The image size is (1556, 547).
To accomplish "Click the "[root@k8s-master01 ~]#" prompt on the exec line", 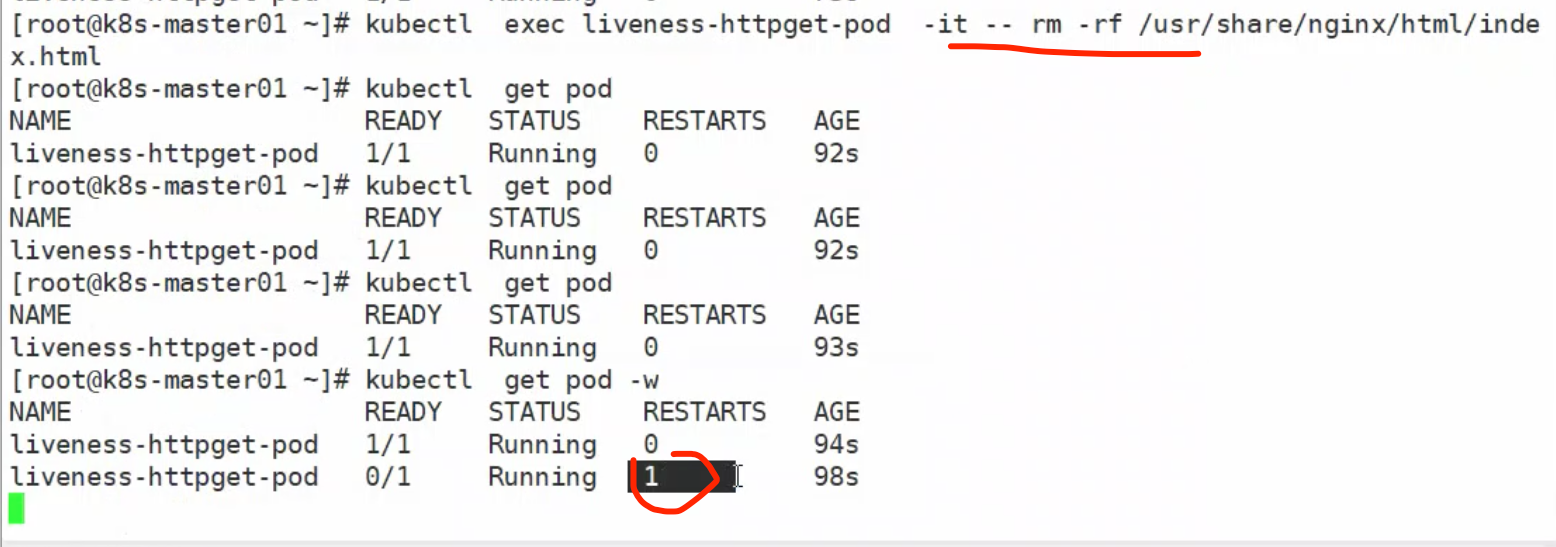I will pos(180,23).
